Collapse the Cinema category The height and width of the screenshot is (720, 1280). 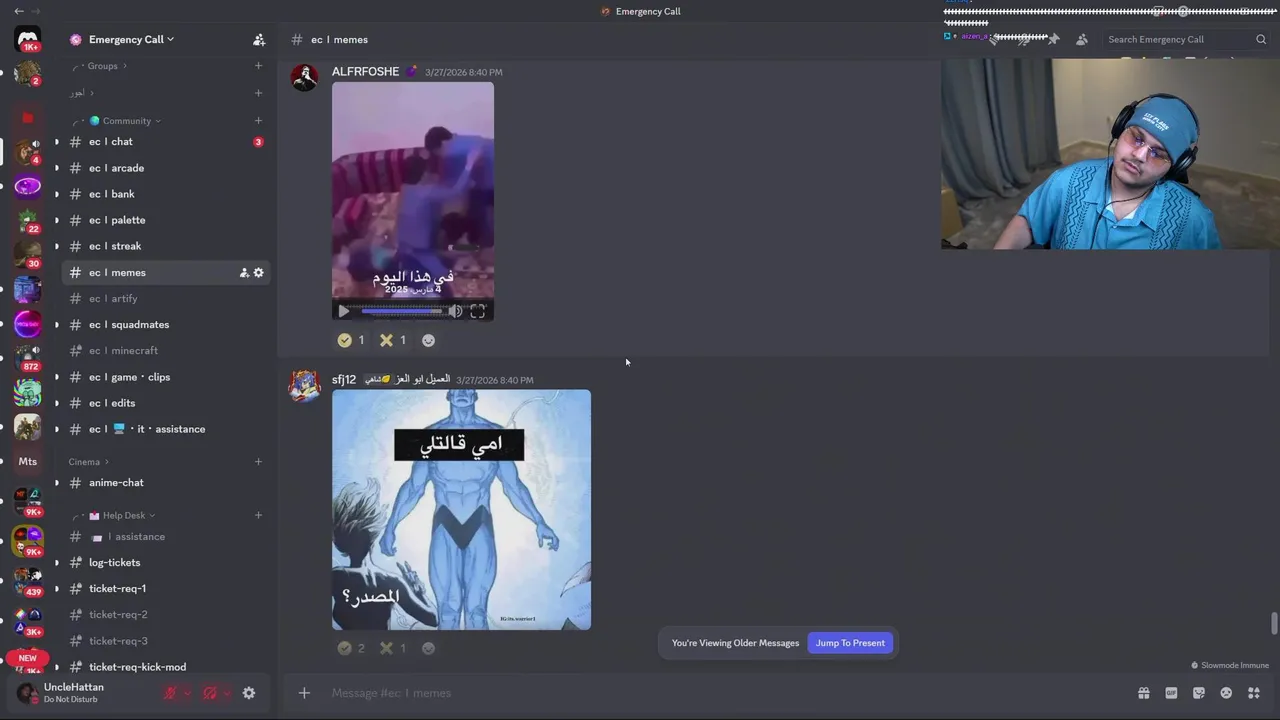(x=89, y=462)
